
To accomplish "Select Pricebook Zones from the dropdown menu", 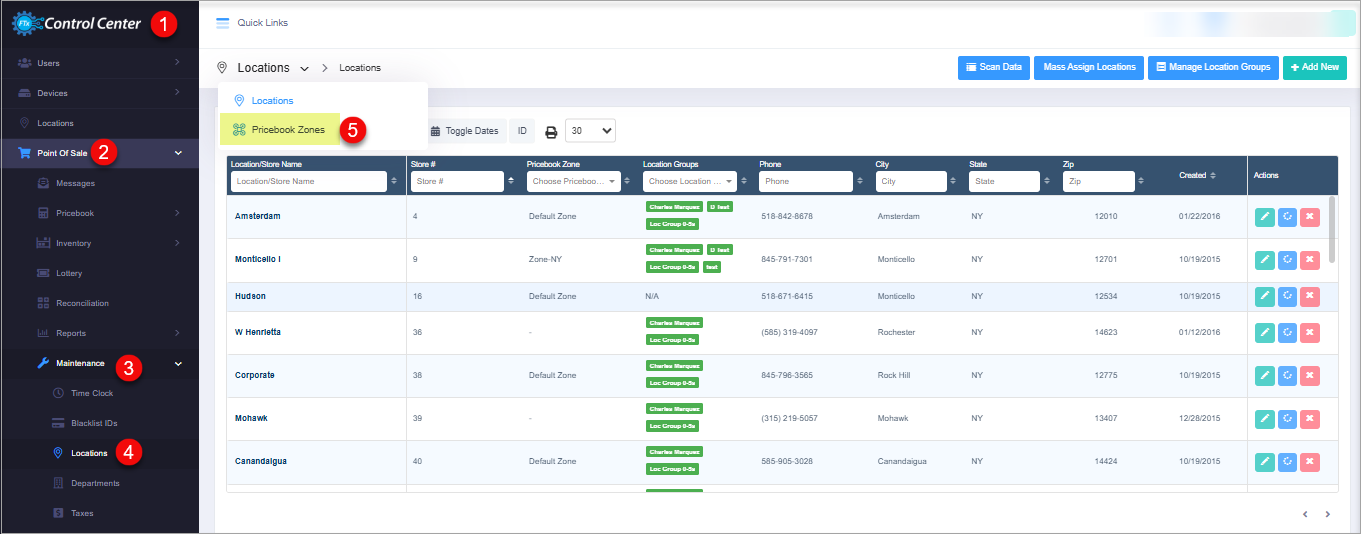I will pos(287,129).
